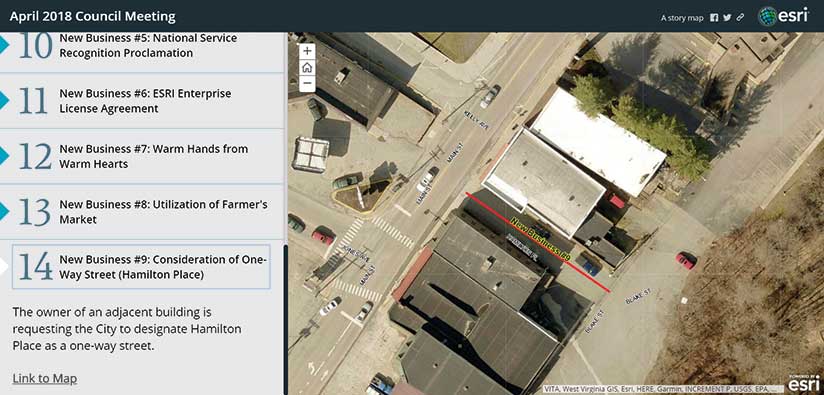The height and width of the screenshot is (395, 824).
Task: Zoom out on the map
Action: tap(307, 84)
